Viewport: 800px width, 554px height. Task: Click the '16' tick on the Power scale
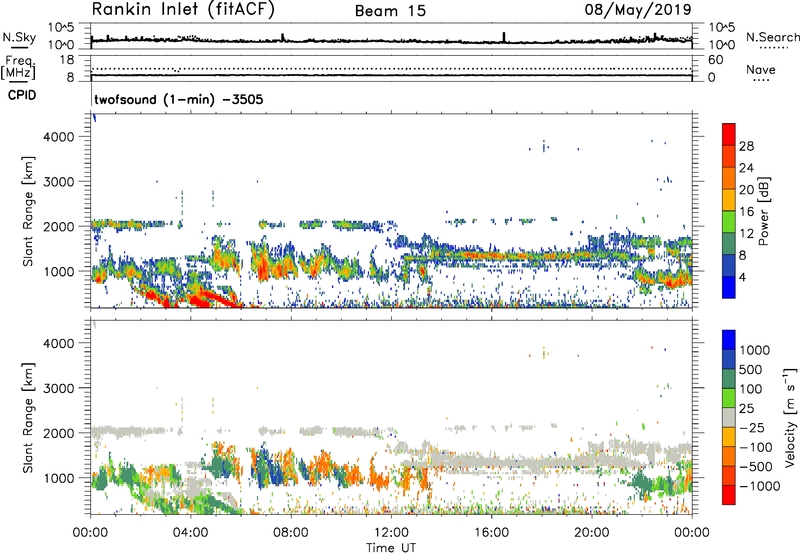[746, 212]
